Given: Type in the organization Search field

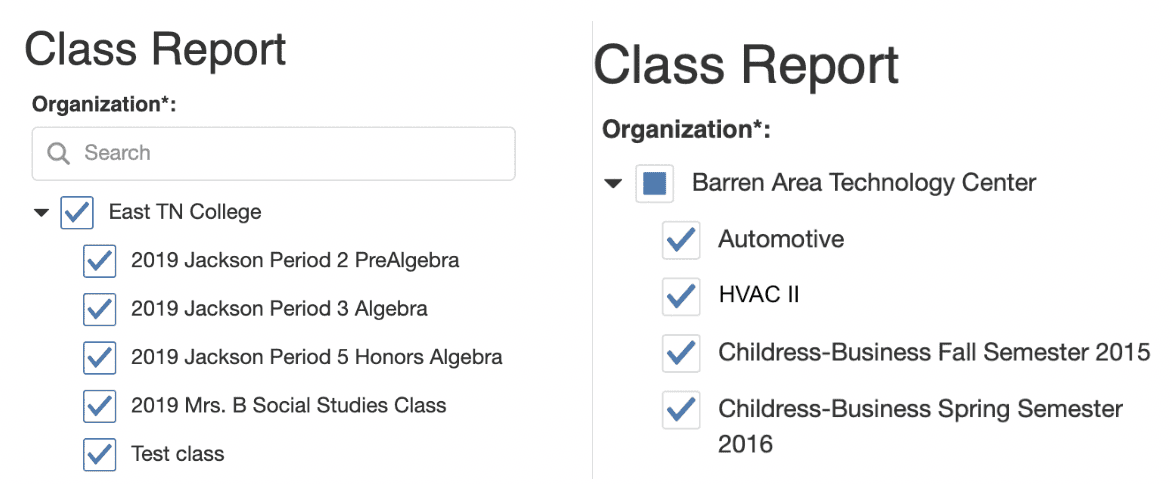Looking at the screenshot, I should click(x=290, y=153).
